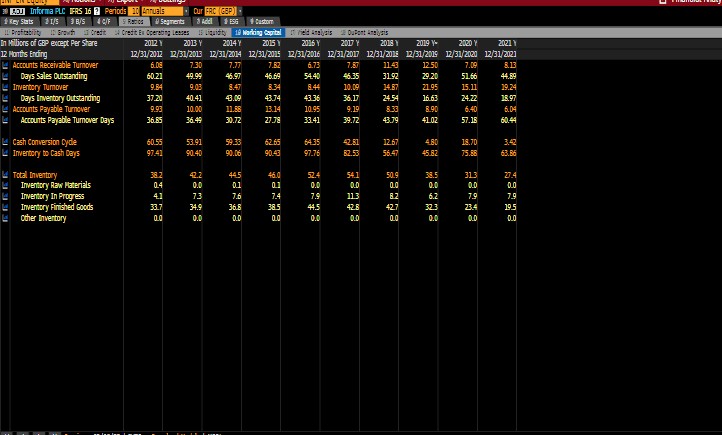The width and height of the screenshot is (722, 435).
Task: Click the Inventory Finished Goods label
Action: pos(57,208)
